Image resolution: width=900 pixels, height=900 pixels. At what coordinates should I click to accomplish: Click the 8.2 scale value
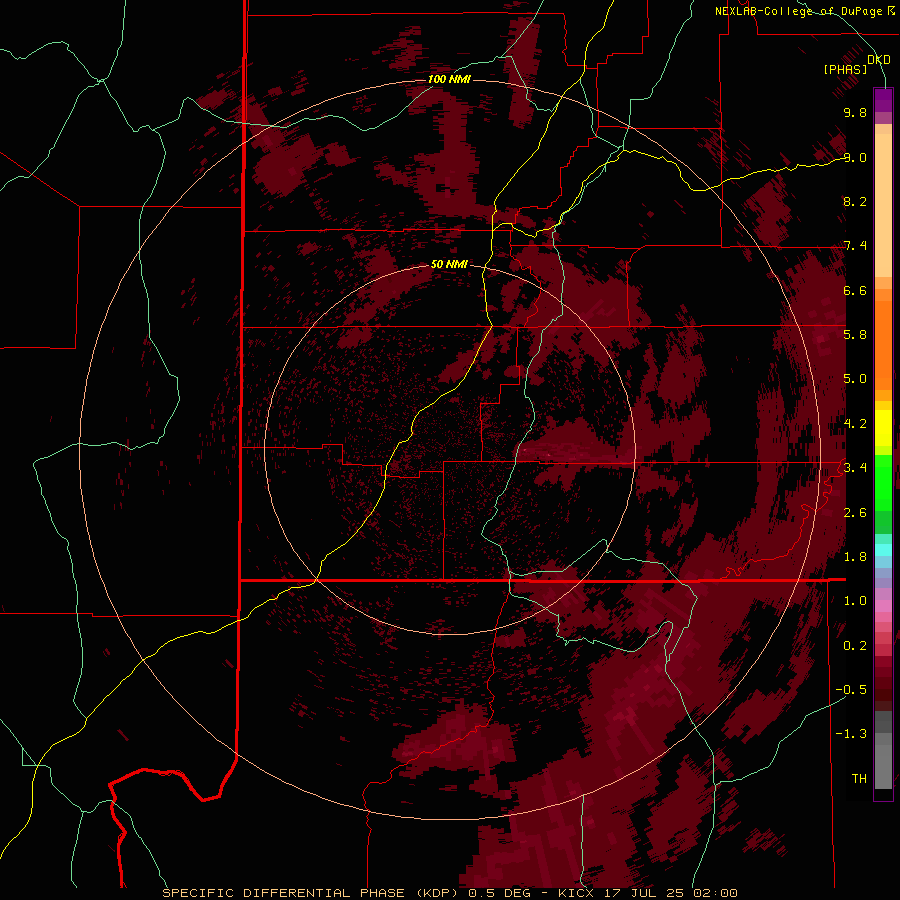855,201
